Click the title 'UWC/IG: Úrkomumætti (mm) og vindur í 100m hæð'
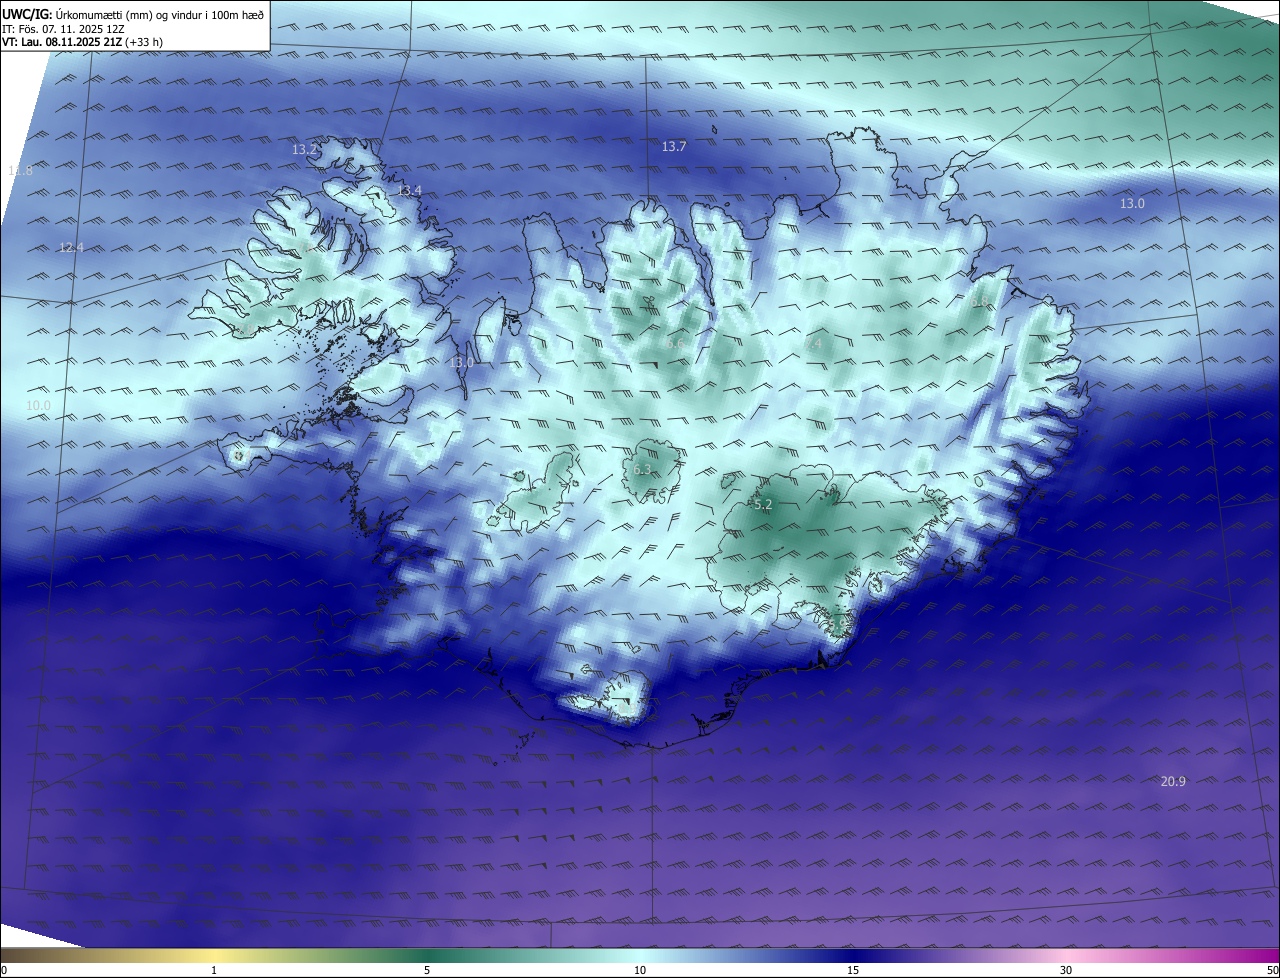Screen dimensions: 1280x978 [133, 13]
